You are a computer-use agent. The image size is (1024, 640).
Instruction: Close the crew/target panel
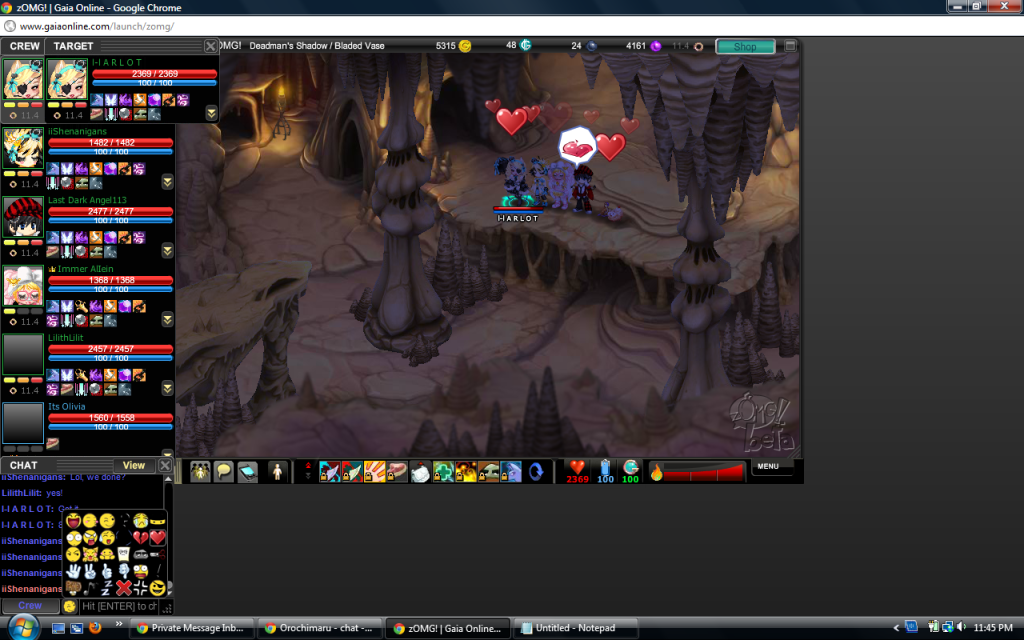(210, 46)
